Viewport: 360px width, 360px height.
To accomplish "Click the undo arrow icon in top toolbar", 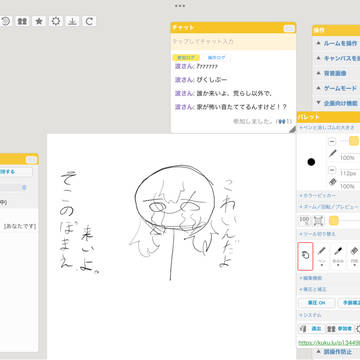I will (x=6, y=21).
